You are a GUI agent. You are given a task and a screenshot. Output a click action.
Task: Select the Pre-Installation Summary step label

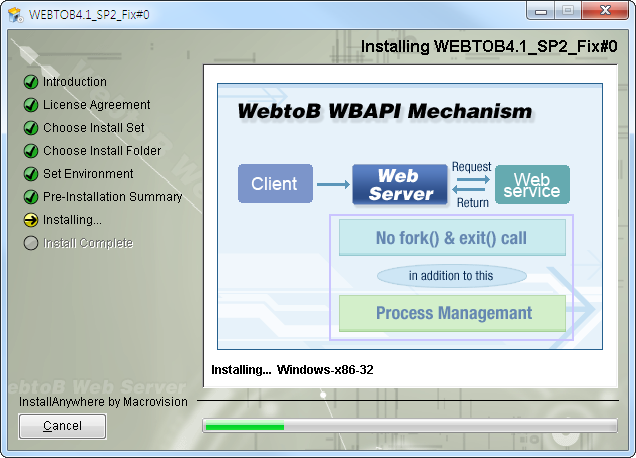coord(112,196)
